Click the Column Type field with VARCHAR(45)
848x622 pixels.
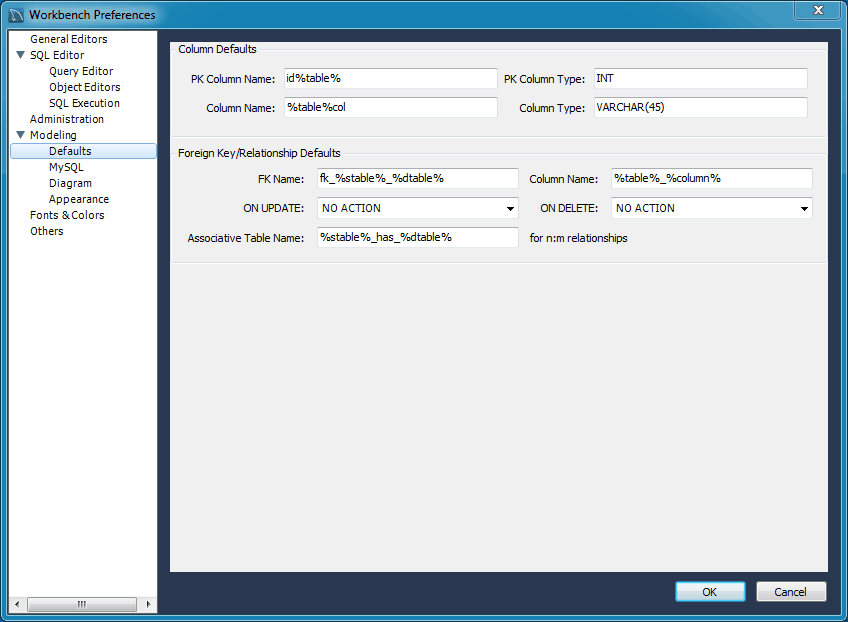click(x=701, y=108)
